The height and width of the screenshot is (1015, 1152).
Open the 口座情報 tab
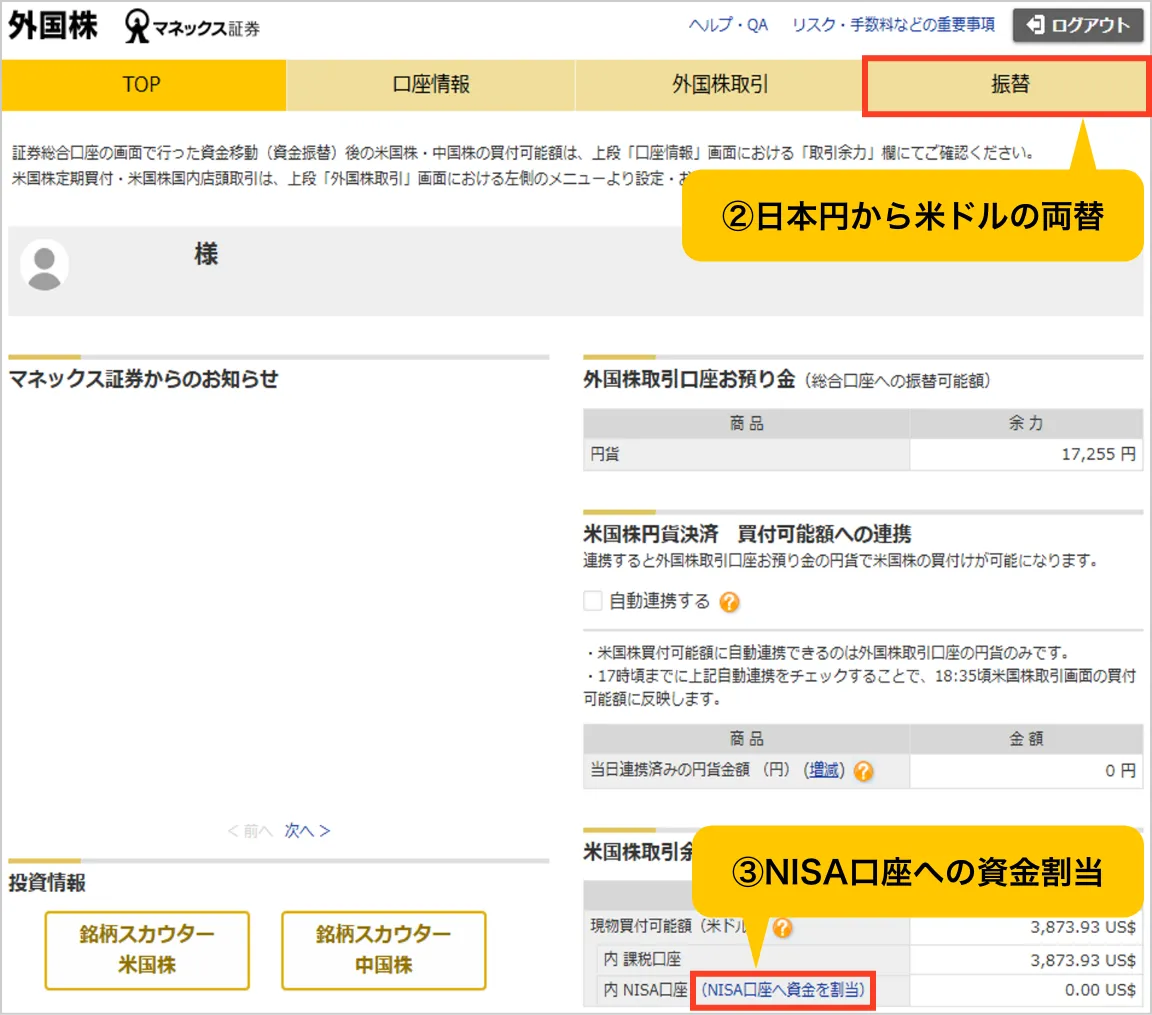pyautogui.click(x=430, y=85)
